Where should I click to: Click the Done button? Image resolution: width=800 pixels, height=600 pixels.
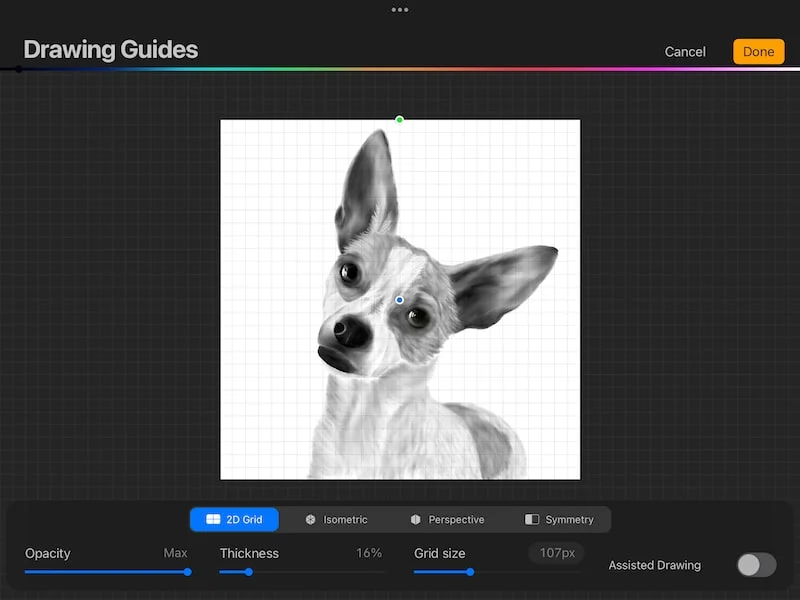pyautogui.click(x=758, y=52)
